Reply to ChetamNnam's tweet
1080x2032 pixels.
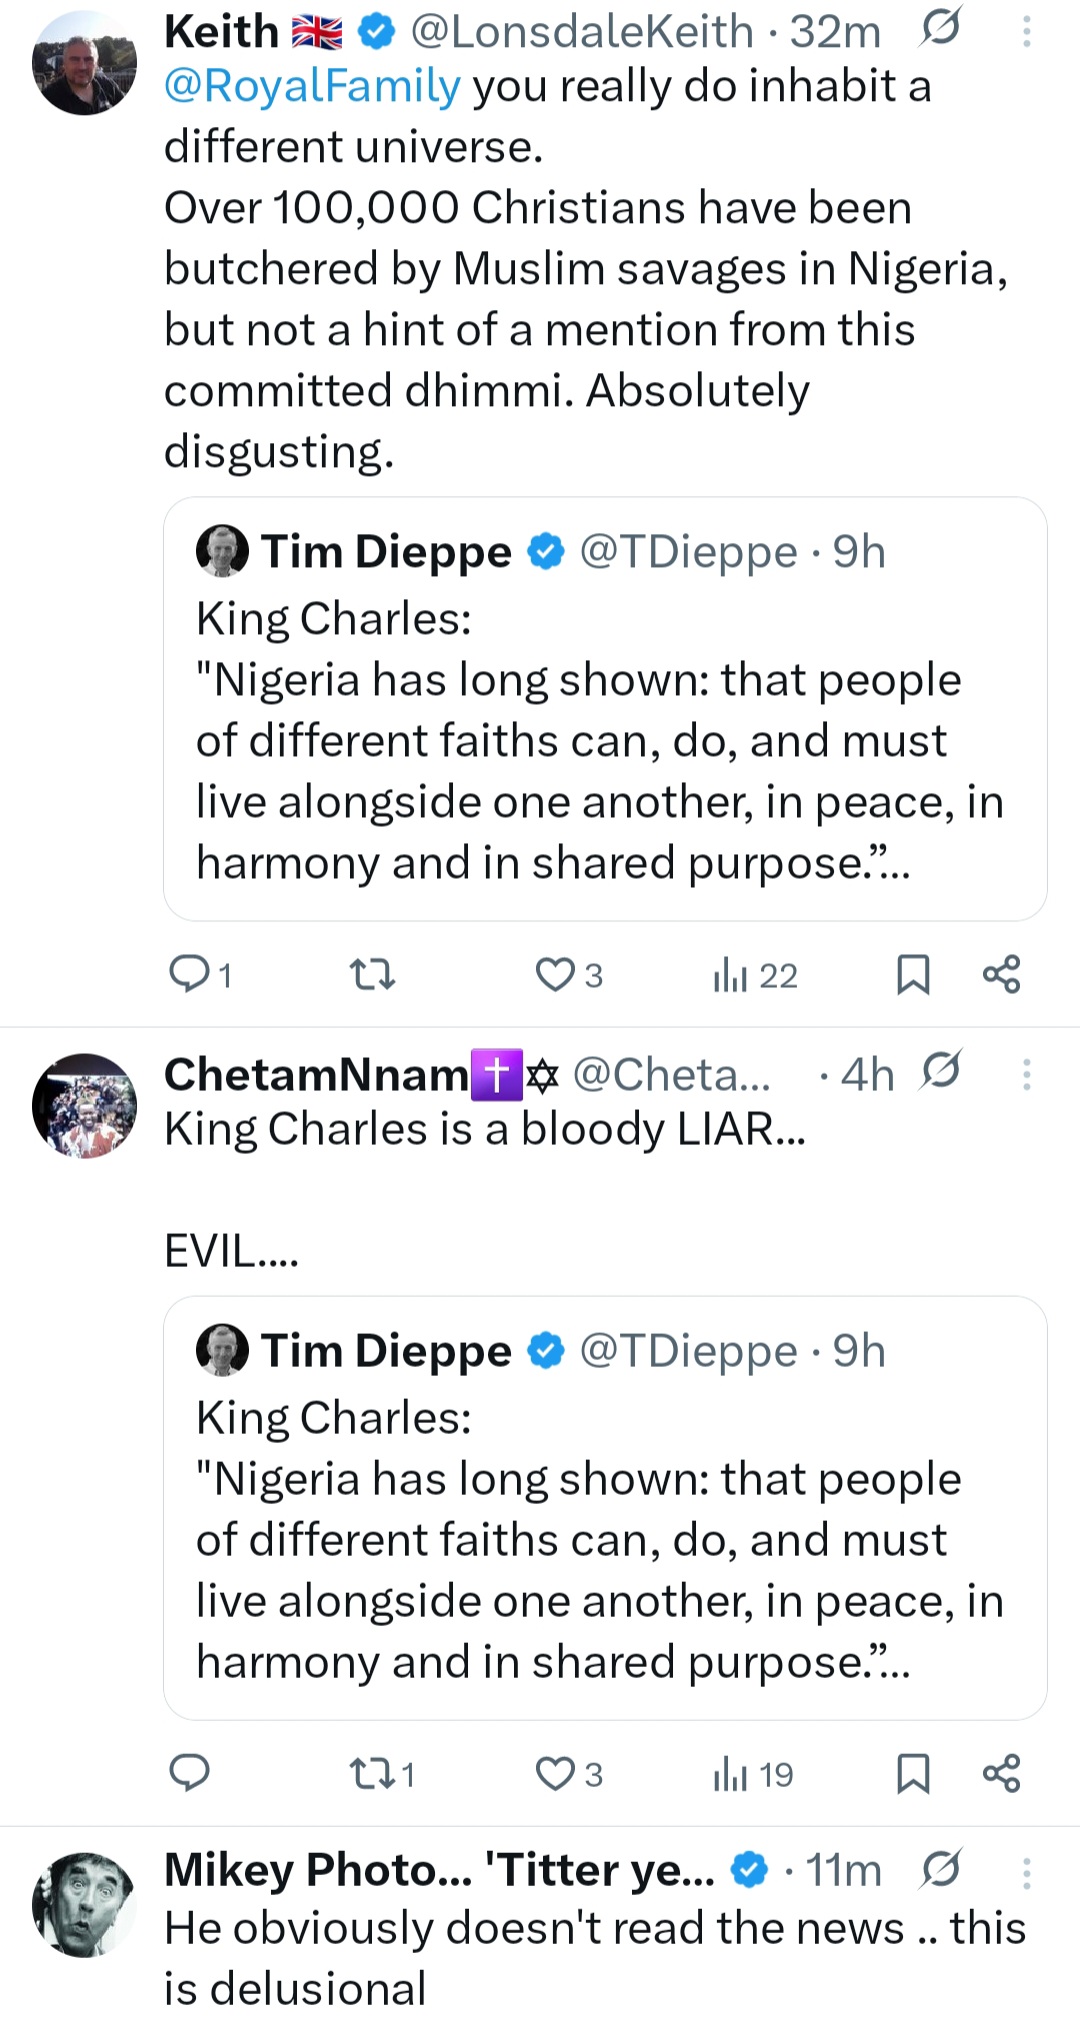[190, 1773]
